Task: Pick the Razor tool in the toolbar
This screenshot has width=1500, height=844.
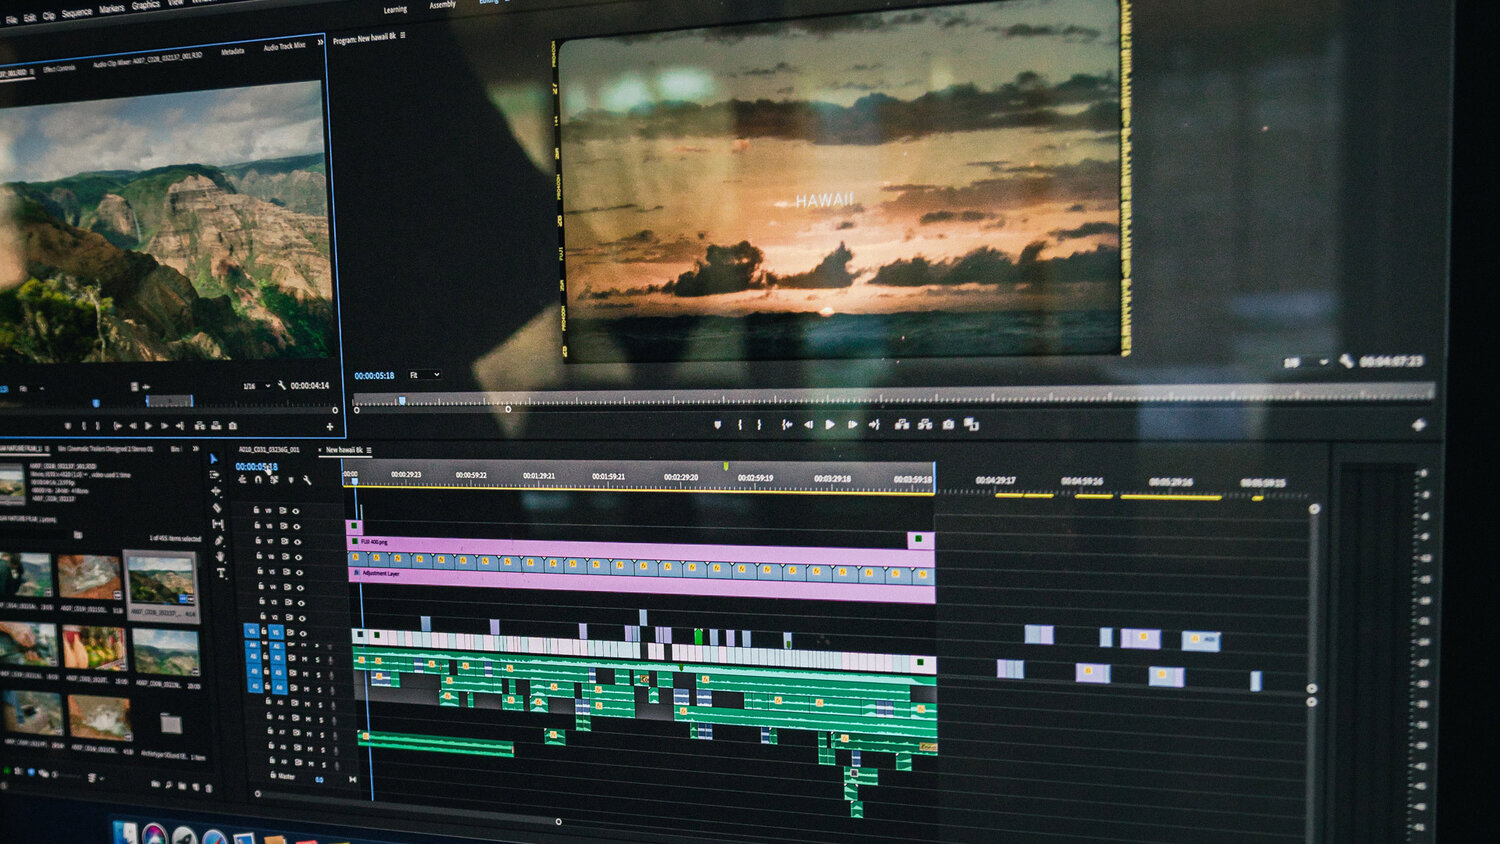Action: 217,507
